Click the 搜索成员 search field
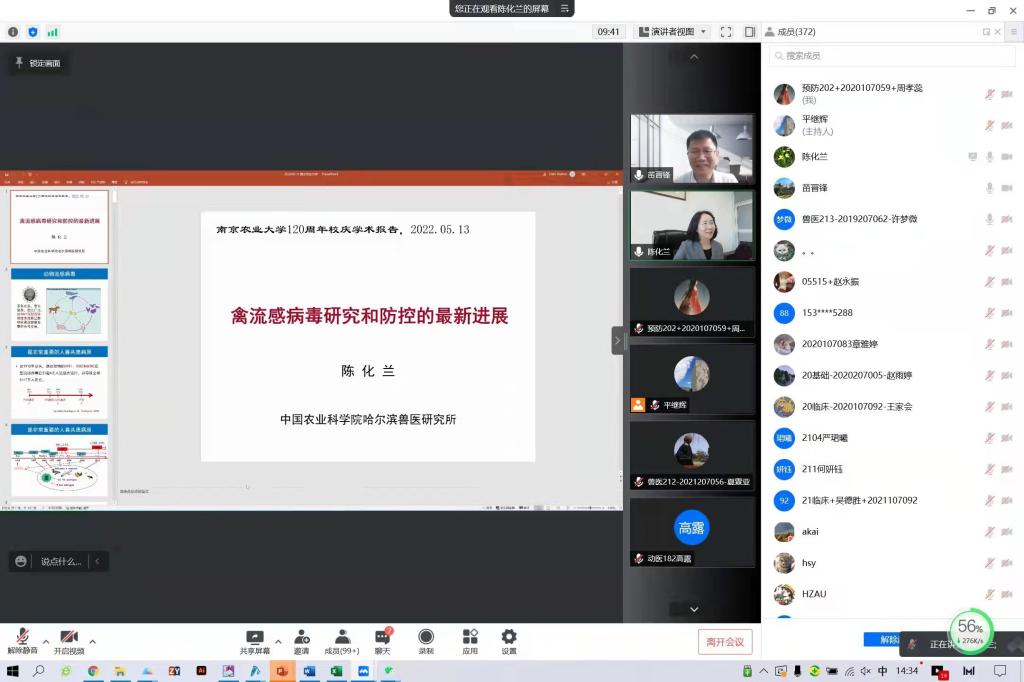This screenshot has width=1024, height=682. coord(890,56)
